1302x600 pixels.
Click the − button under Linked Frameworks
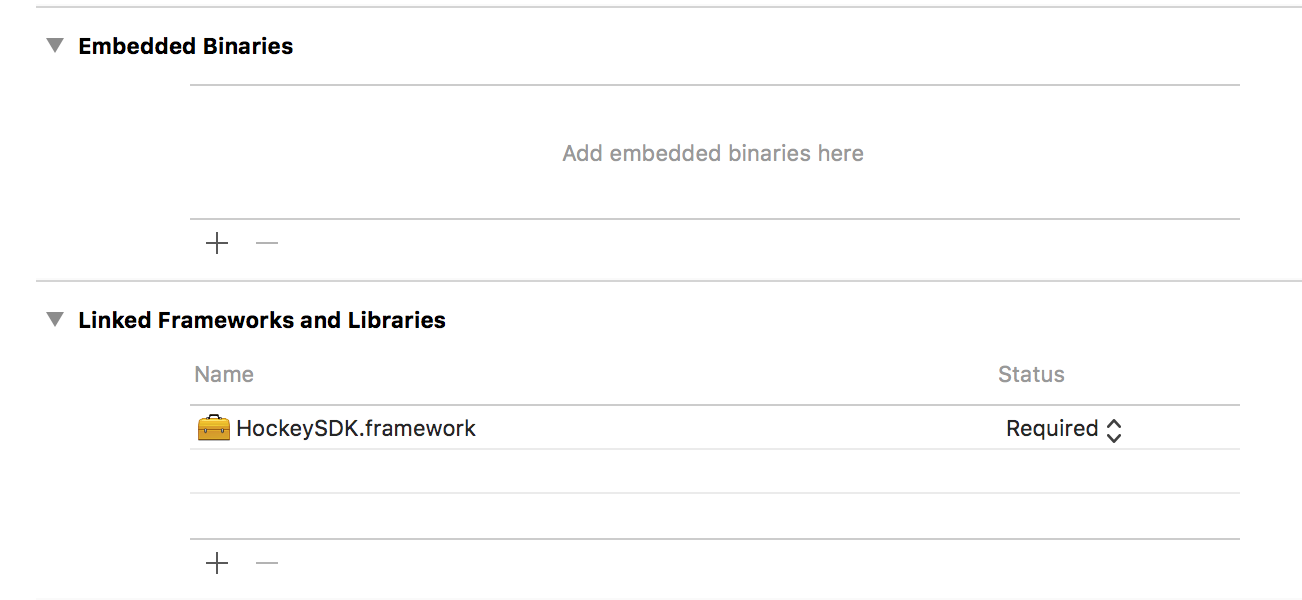(x=266, y=562)
